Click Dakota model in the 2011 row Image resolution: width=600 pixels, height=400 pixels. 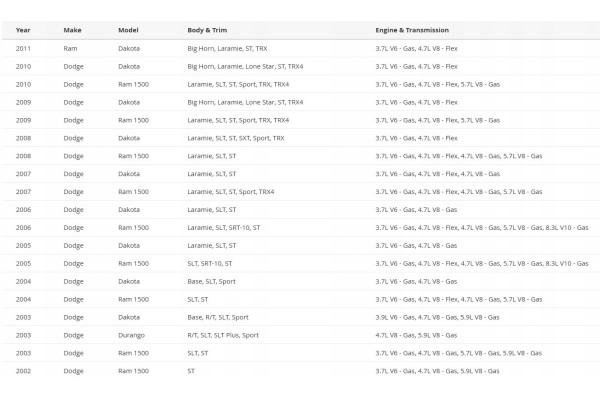point(129,48)
